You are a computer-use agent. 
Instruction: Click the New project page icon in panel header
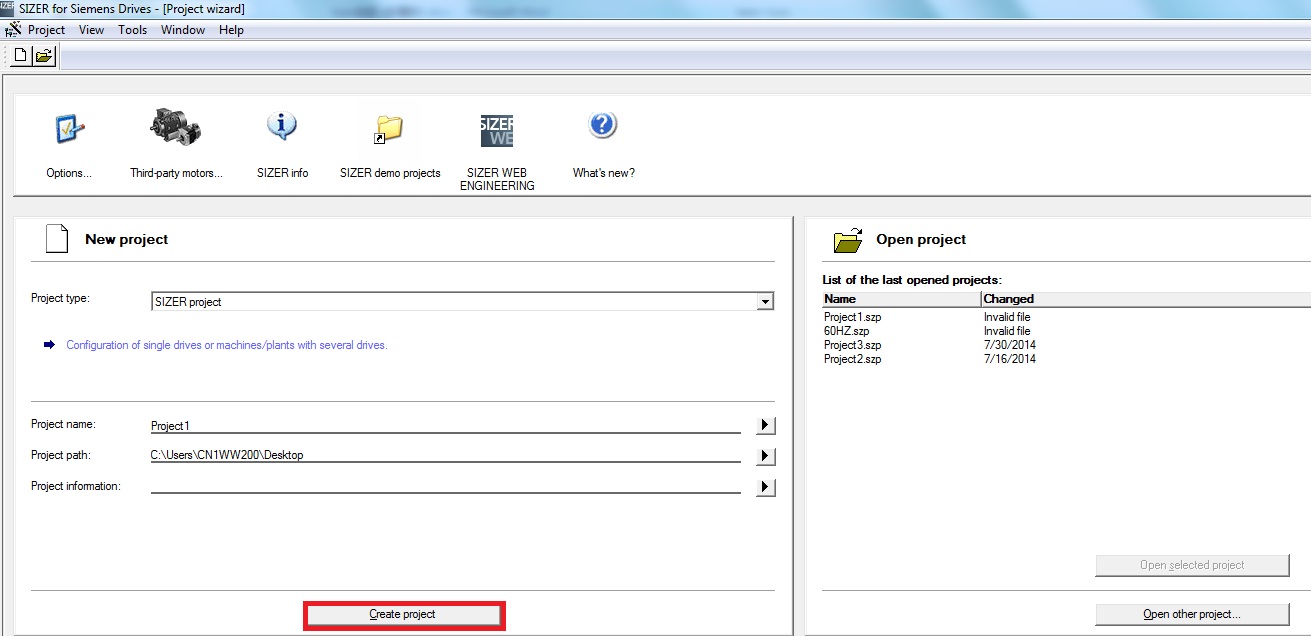(58, 239)
